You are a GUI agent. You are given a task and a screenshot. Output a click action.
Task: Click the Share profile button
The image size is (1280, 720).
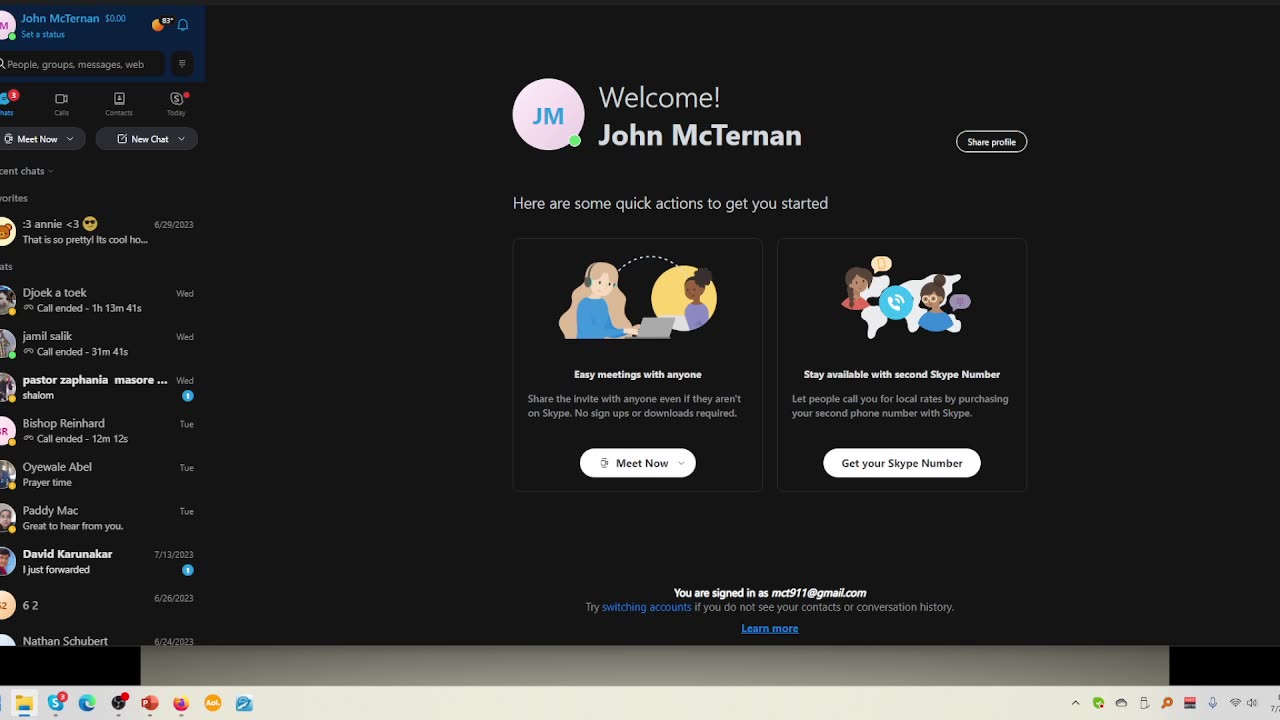click(x=991, y=142)
